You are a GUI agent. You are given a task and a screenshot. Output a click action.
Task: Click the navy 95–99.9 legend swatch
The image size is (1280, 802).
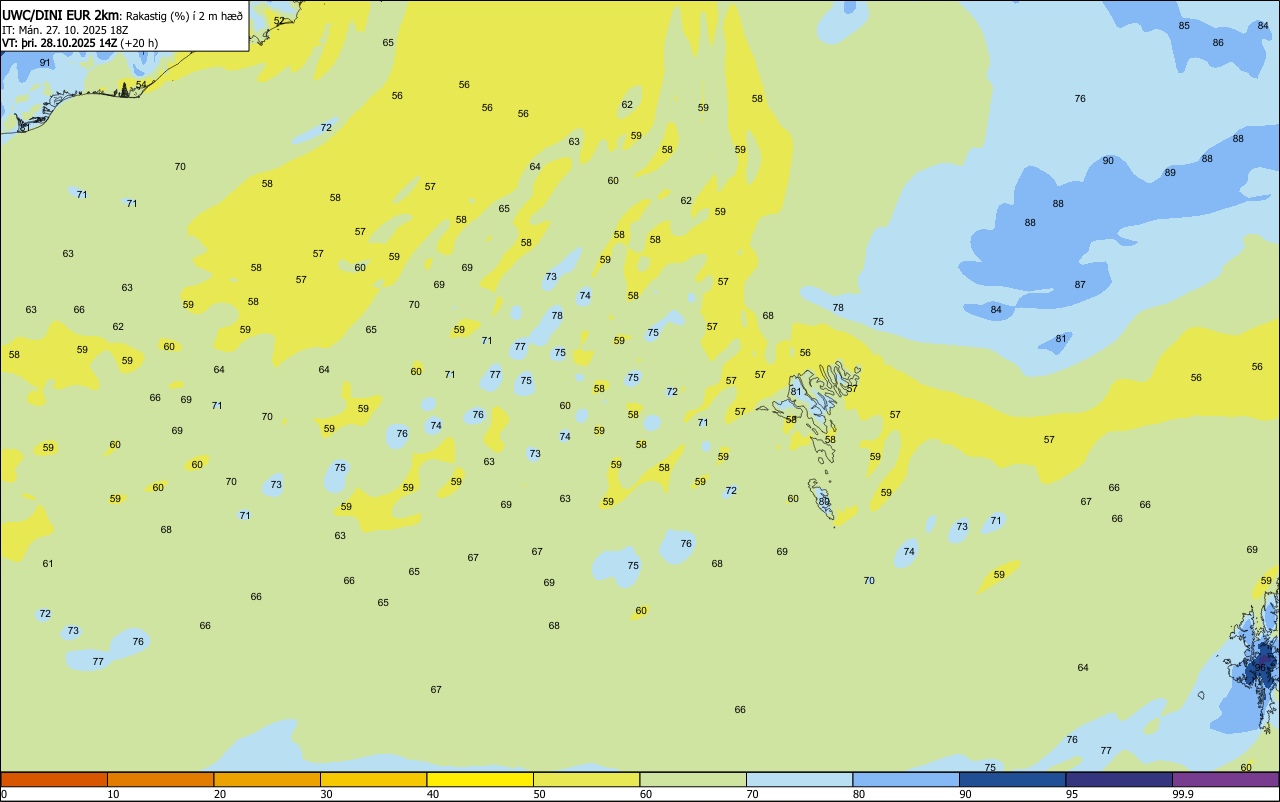click(x=1119, y=779)
